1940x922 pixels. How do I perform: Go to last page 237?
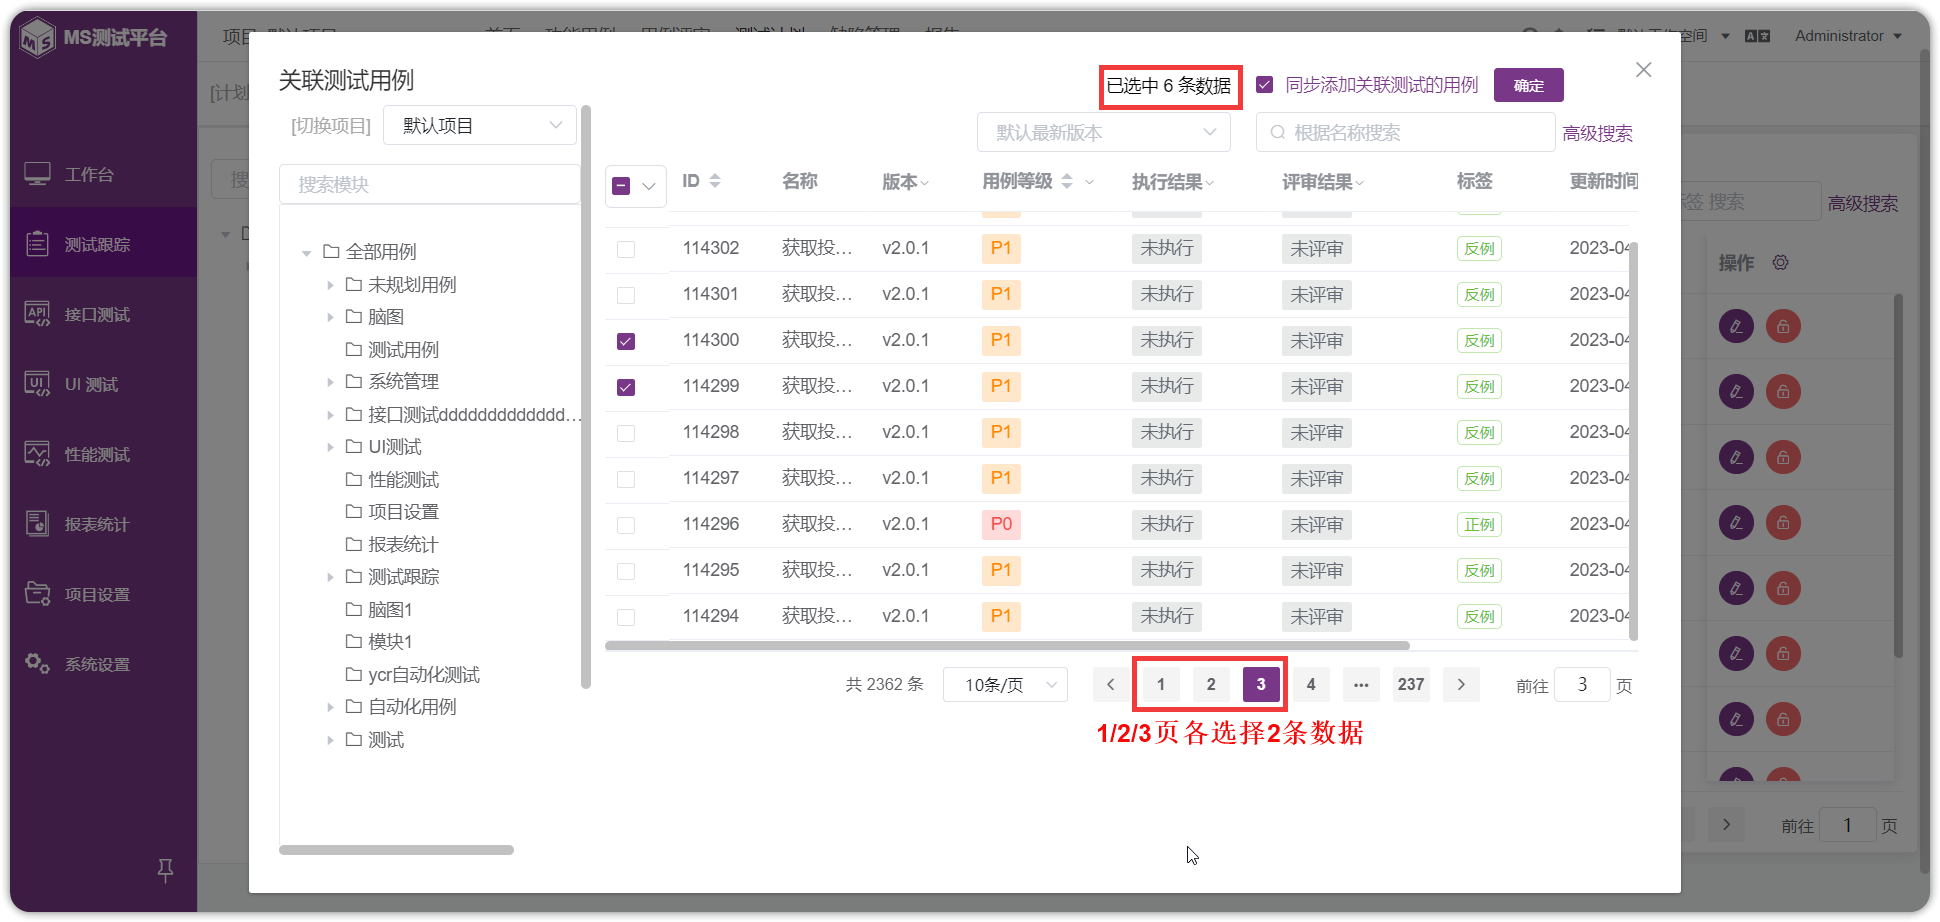click(1411, 685)
